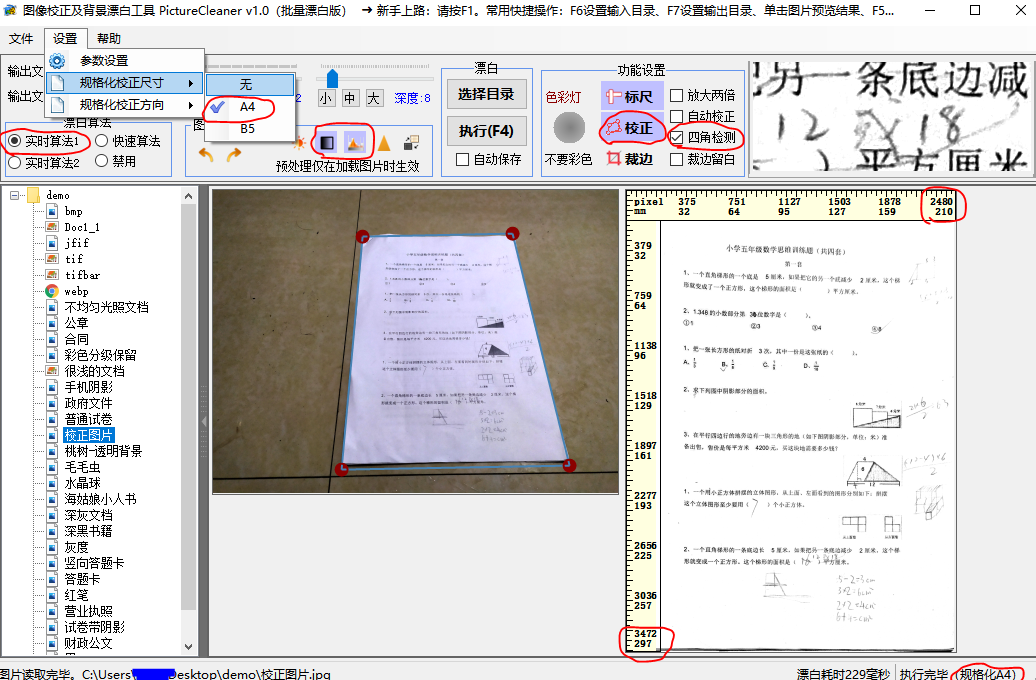Click the bottom-right red corner handle on photo
This screenshot has width=1036, height=680.
coord(569,465)
